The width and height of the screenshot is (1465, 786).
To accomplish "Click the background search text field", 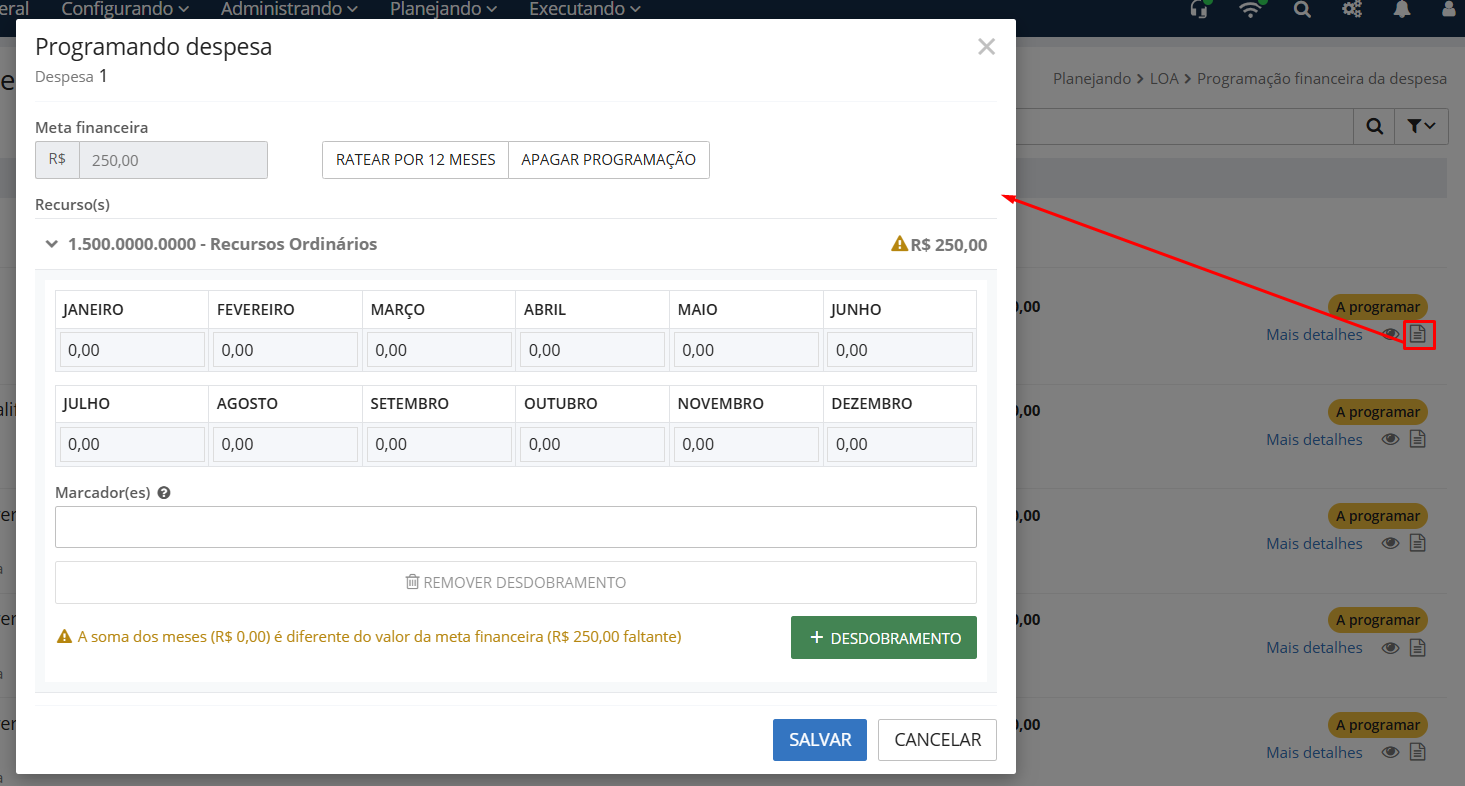I will pos(1185,126).
